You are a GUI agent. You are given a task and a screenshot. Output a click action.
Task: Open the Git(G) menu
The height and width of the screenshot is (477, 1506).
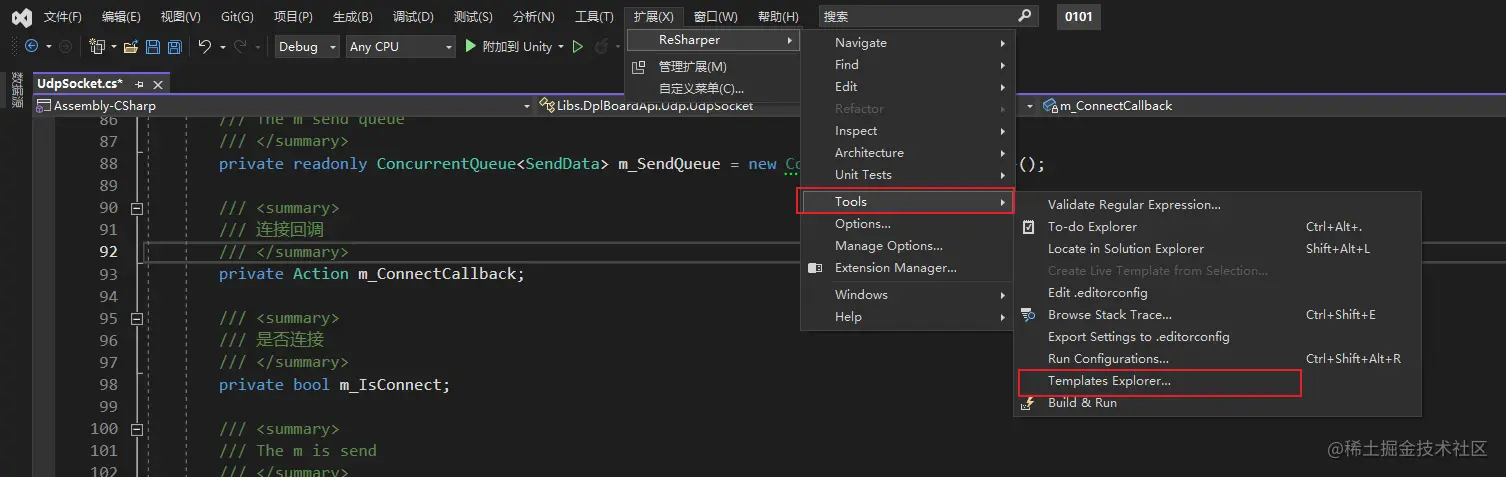(237, 17)
